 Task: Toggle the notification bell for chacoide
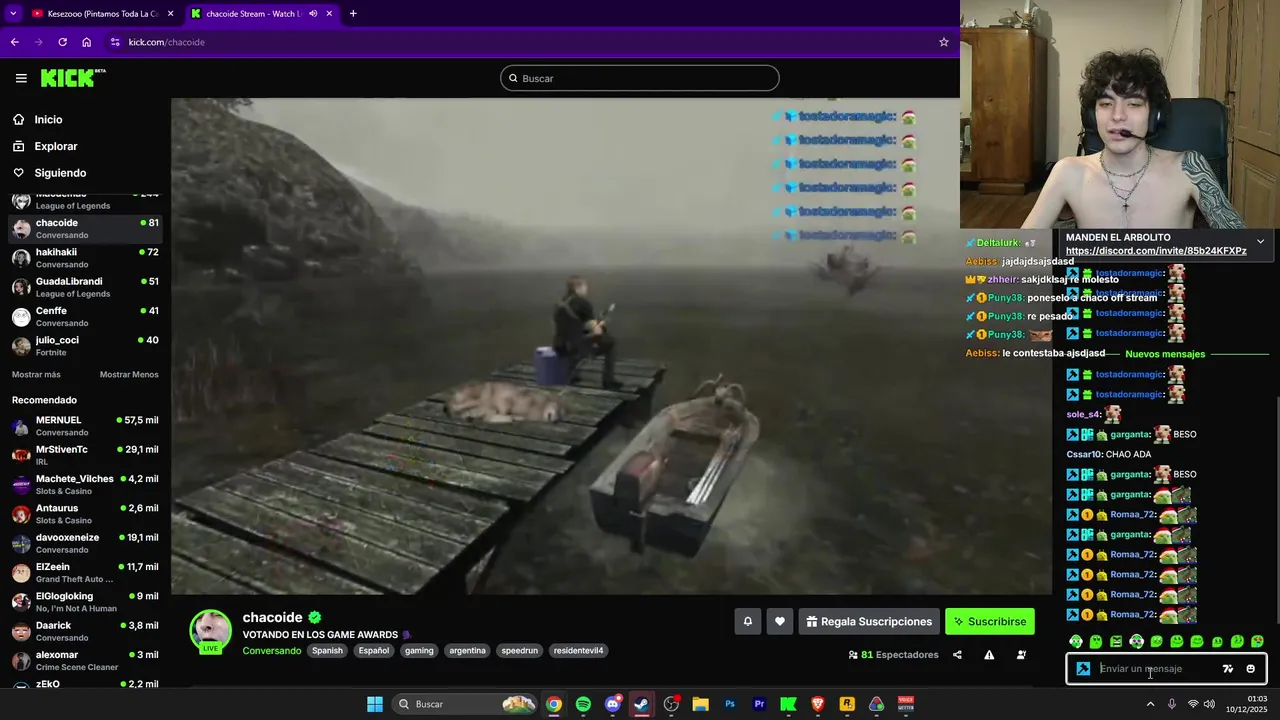747,621
